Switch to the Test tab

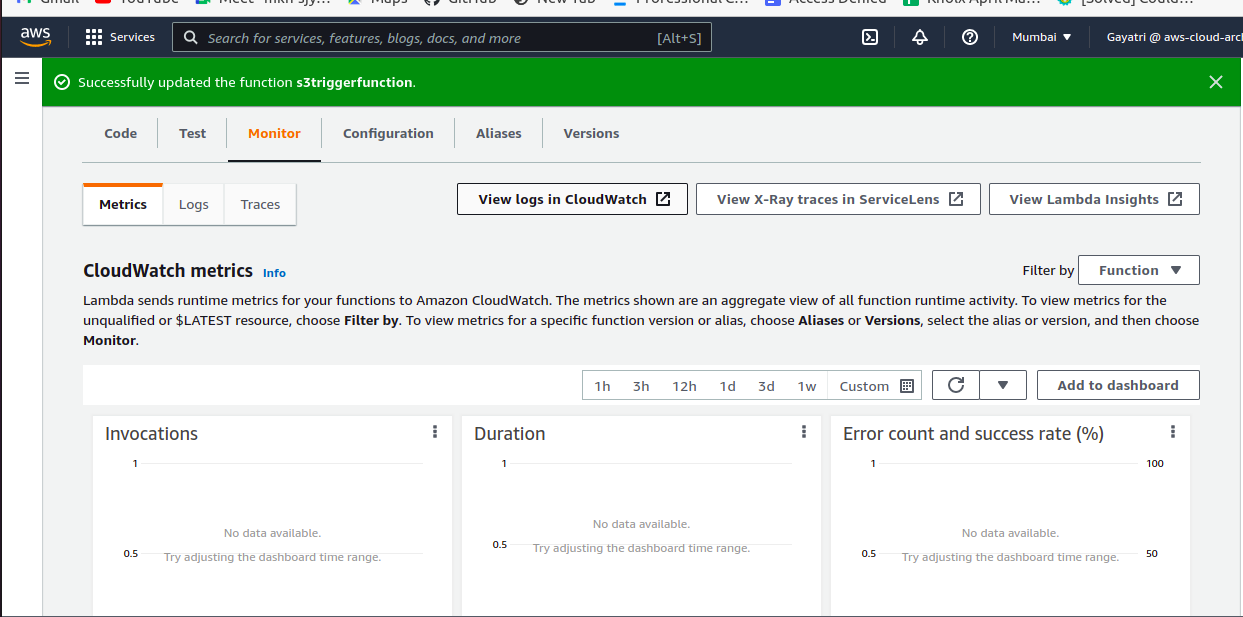pyautogui.click(x=193, y=133)
